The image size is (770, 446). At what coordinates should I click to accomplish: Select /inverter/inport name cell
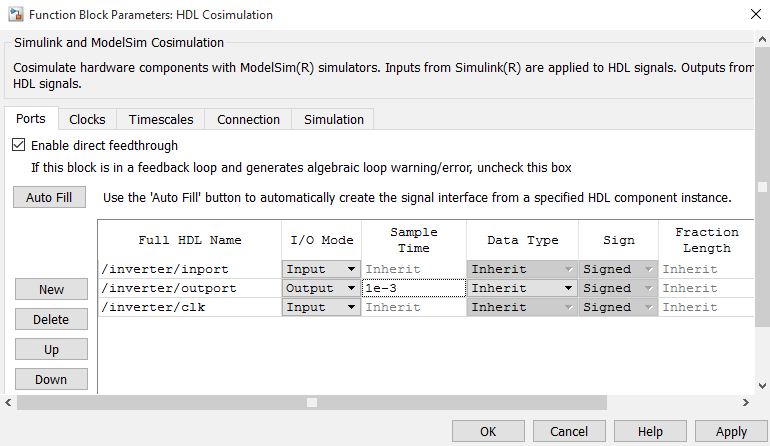point(190,269)
